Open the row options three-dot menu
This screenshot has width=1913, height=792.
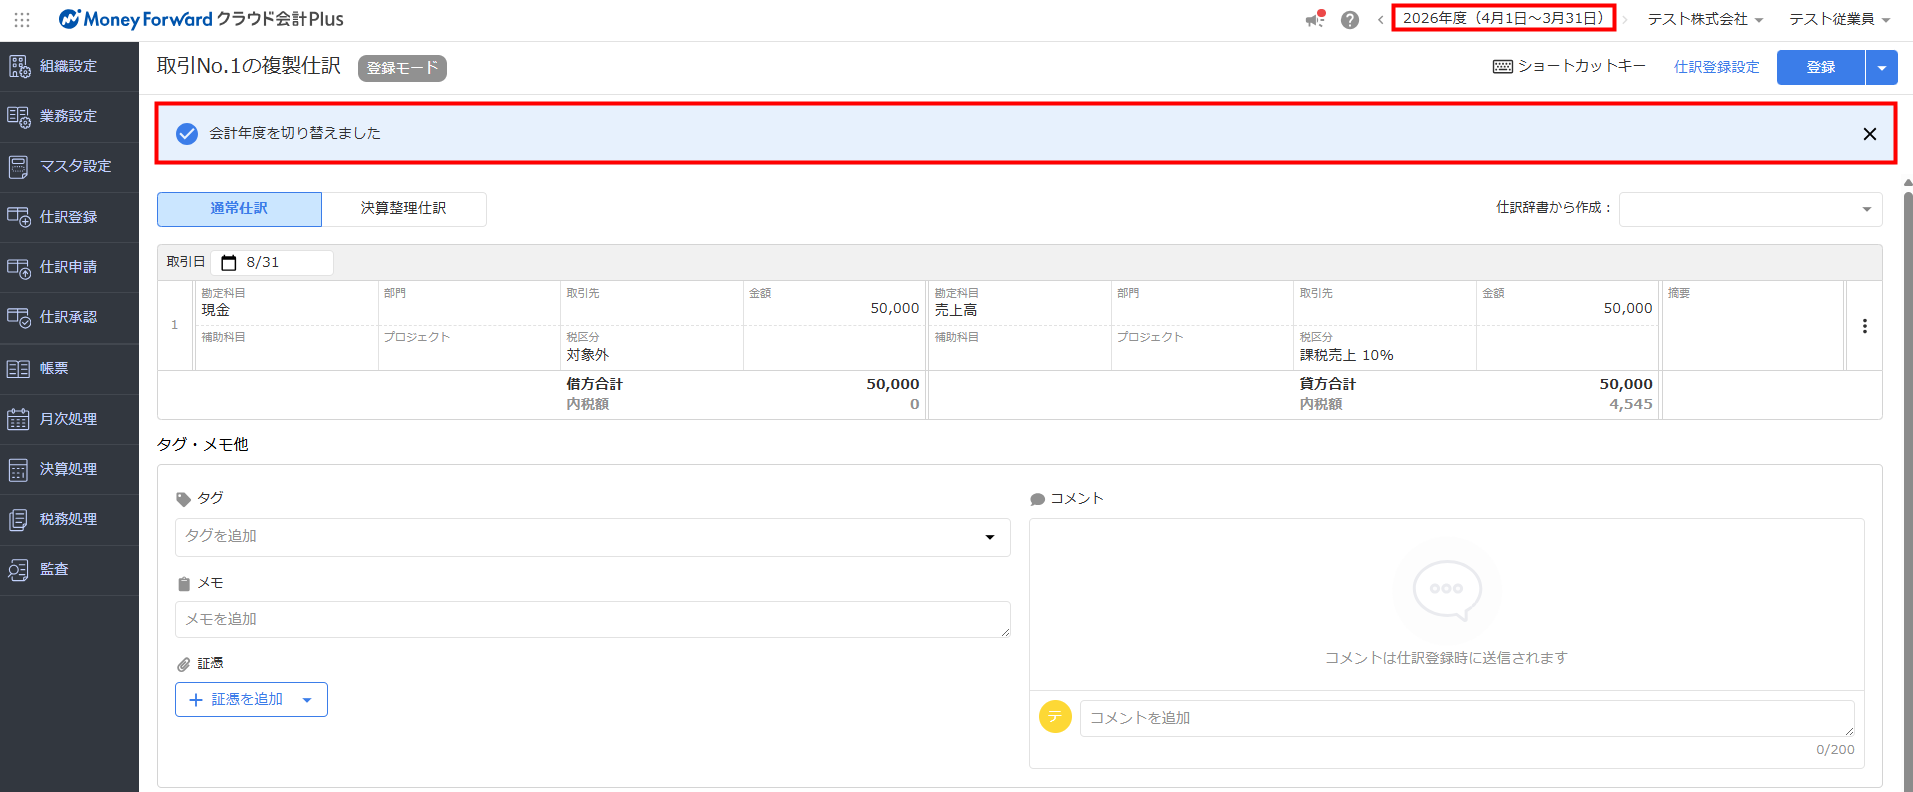[x=1864, y=326]
